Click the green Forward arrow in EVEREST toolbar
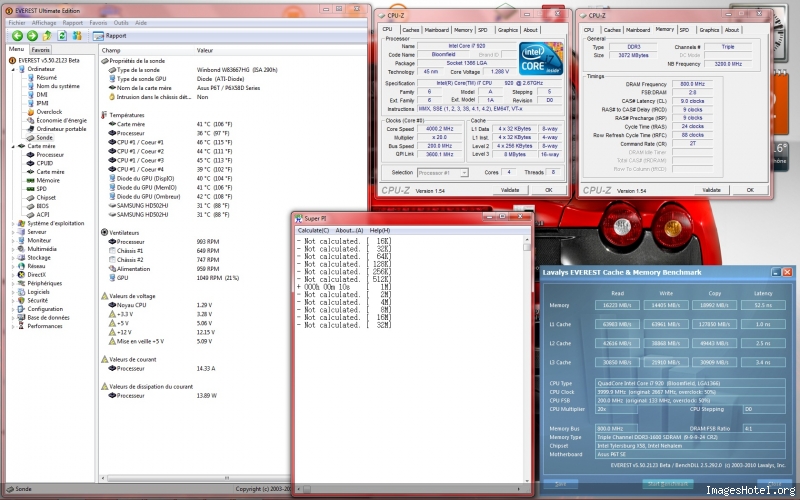This screenshot has height=500, width=800. click(x=32, y=35)
